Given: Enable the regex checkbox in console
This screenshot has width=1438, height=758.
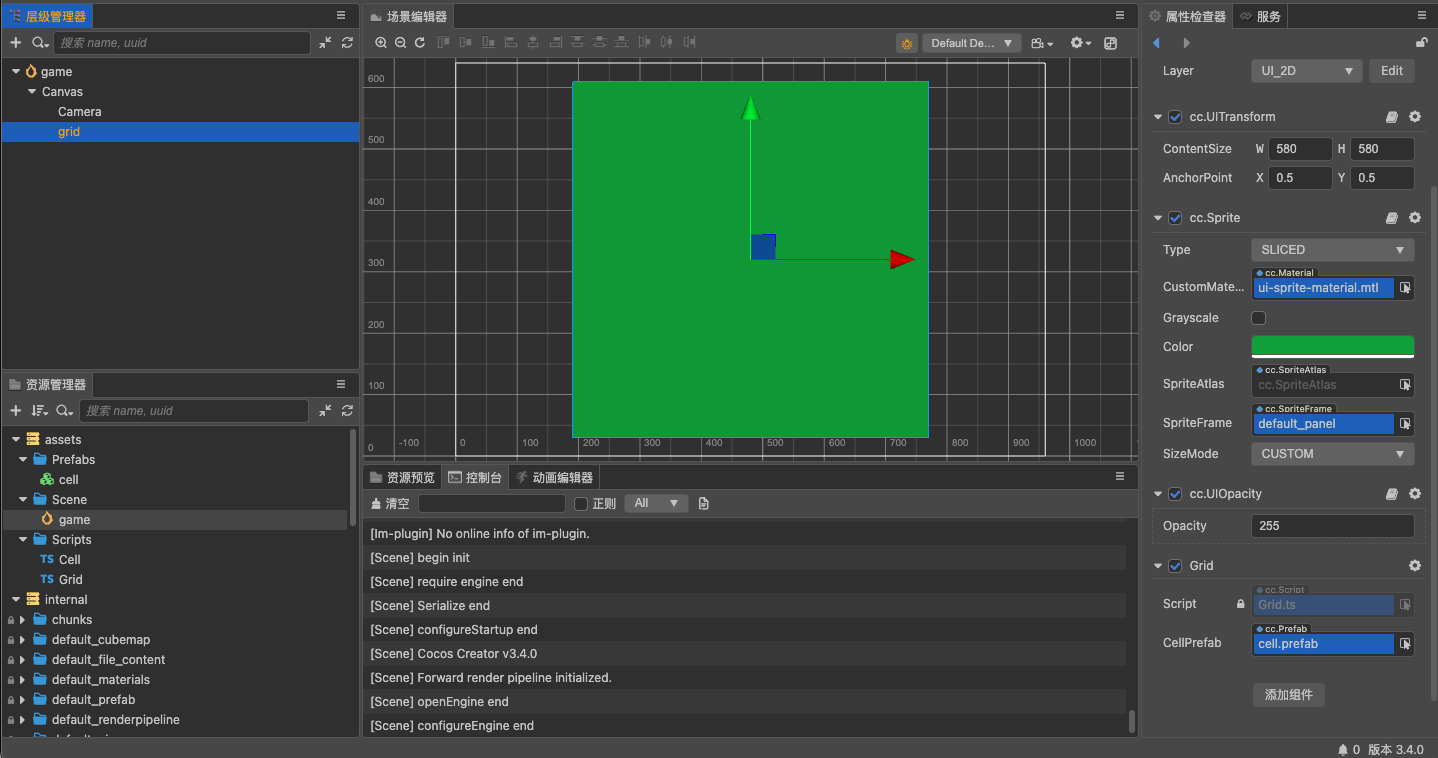Looking at the screenshot, I should 581,504.
